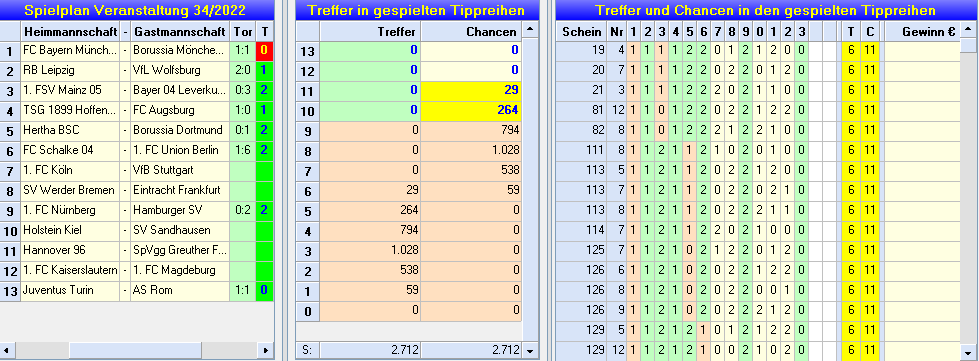Click the Treffer column header

(x=370, y=31)
